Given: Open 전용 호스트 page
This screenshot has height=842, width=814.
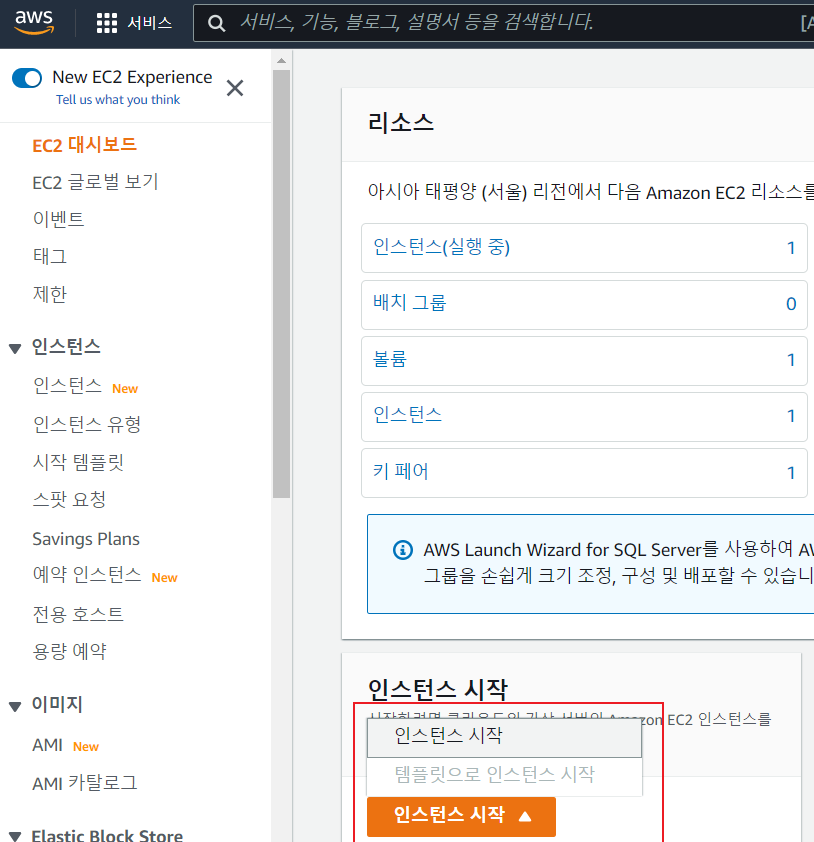Looking at the screenshot, I should tap(78, 614).
